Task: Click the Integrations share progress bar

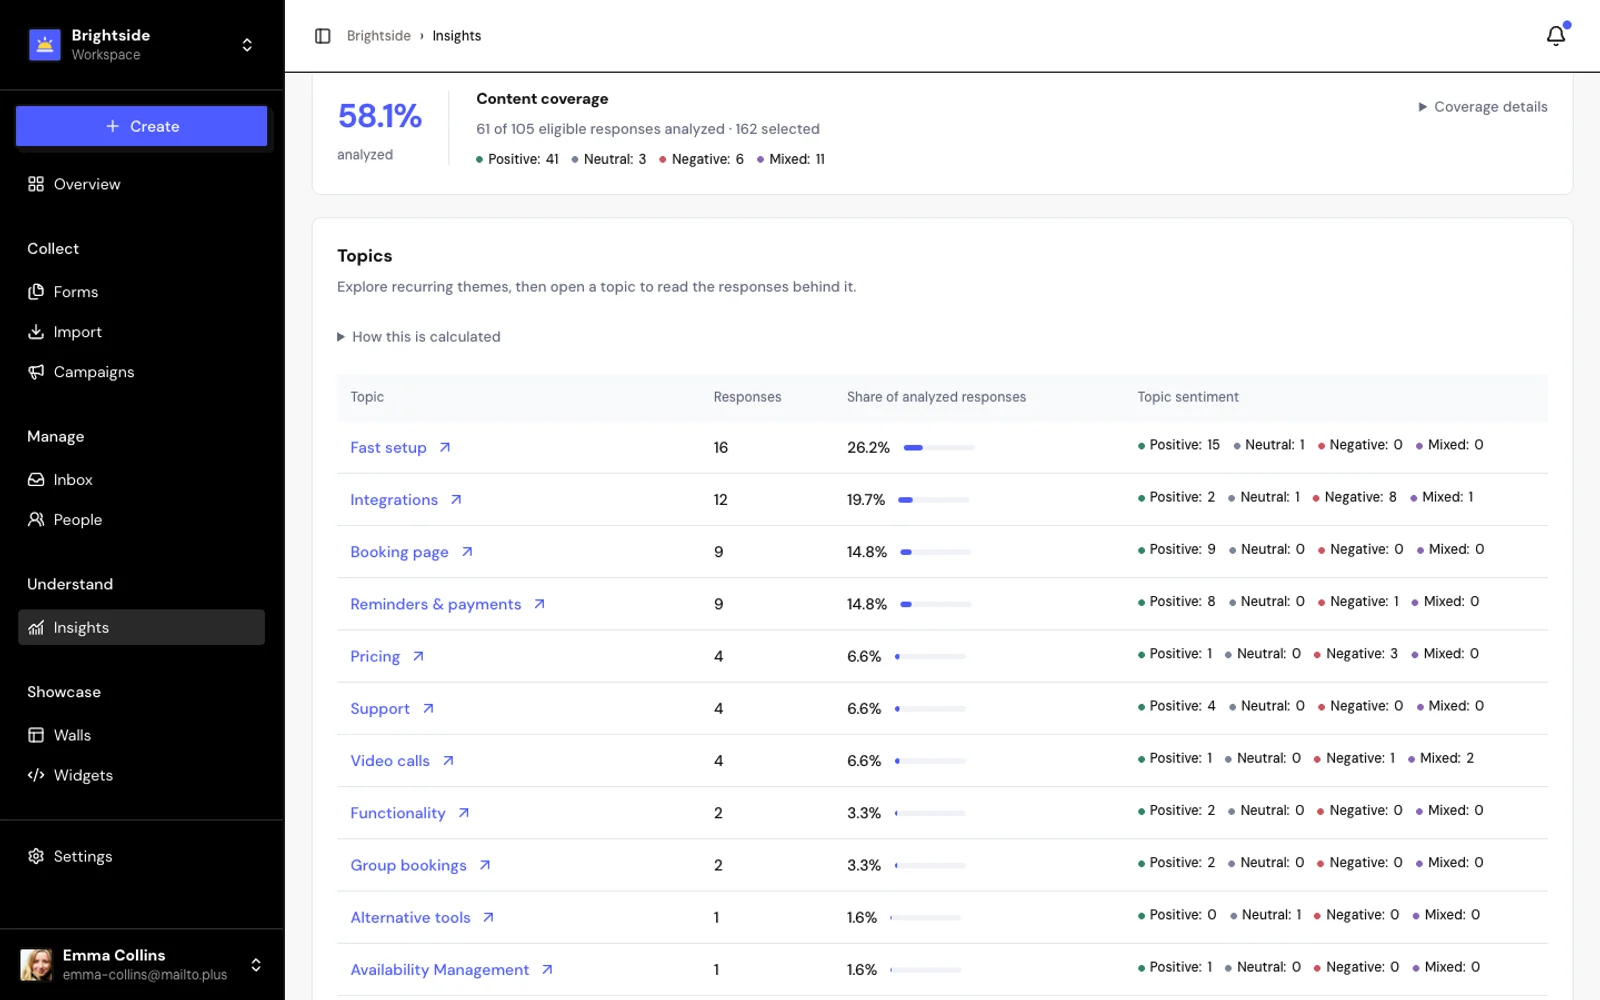Action: pyautogui.click(x=934, y=500)
